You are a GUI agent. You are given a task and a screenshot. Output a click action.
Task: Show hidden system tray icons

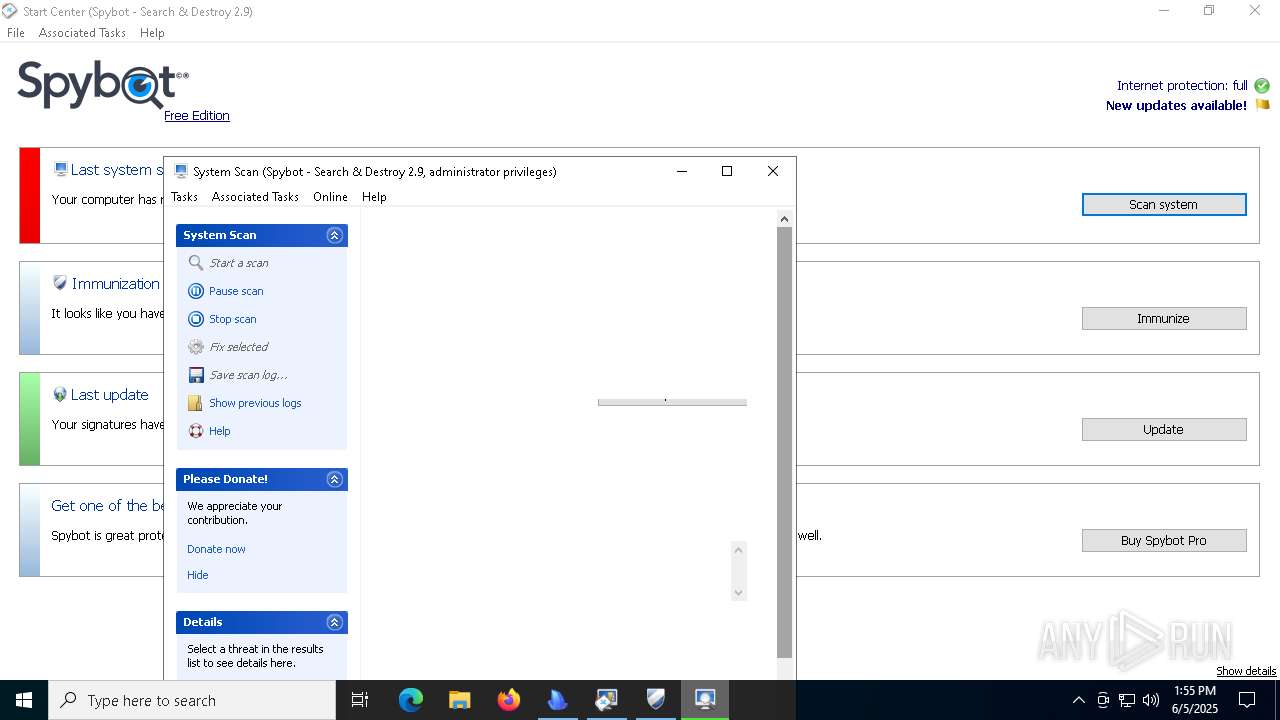[1078, 700]
